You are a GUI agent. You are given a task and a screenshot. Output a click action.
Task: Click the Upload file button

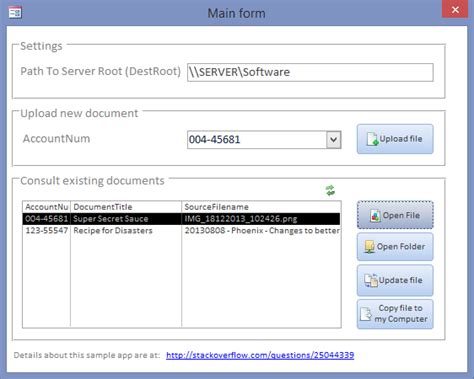(x=395, y=139)
